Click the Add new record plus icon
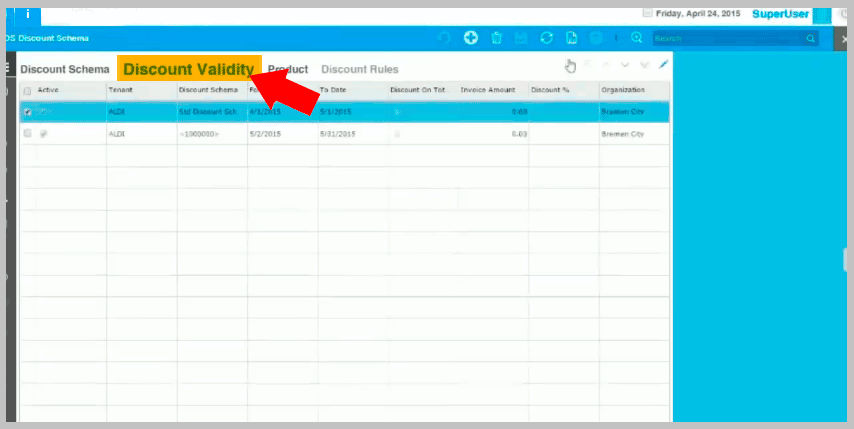 tap(471, 38)
